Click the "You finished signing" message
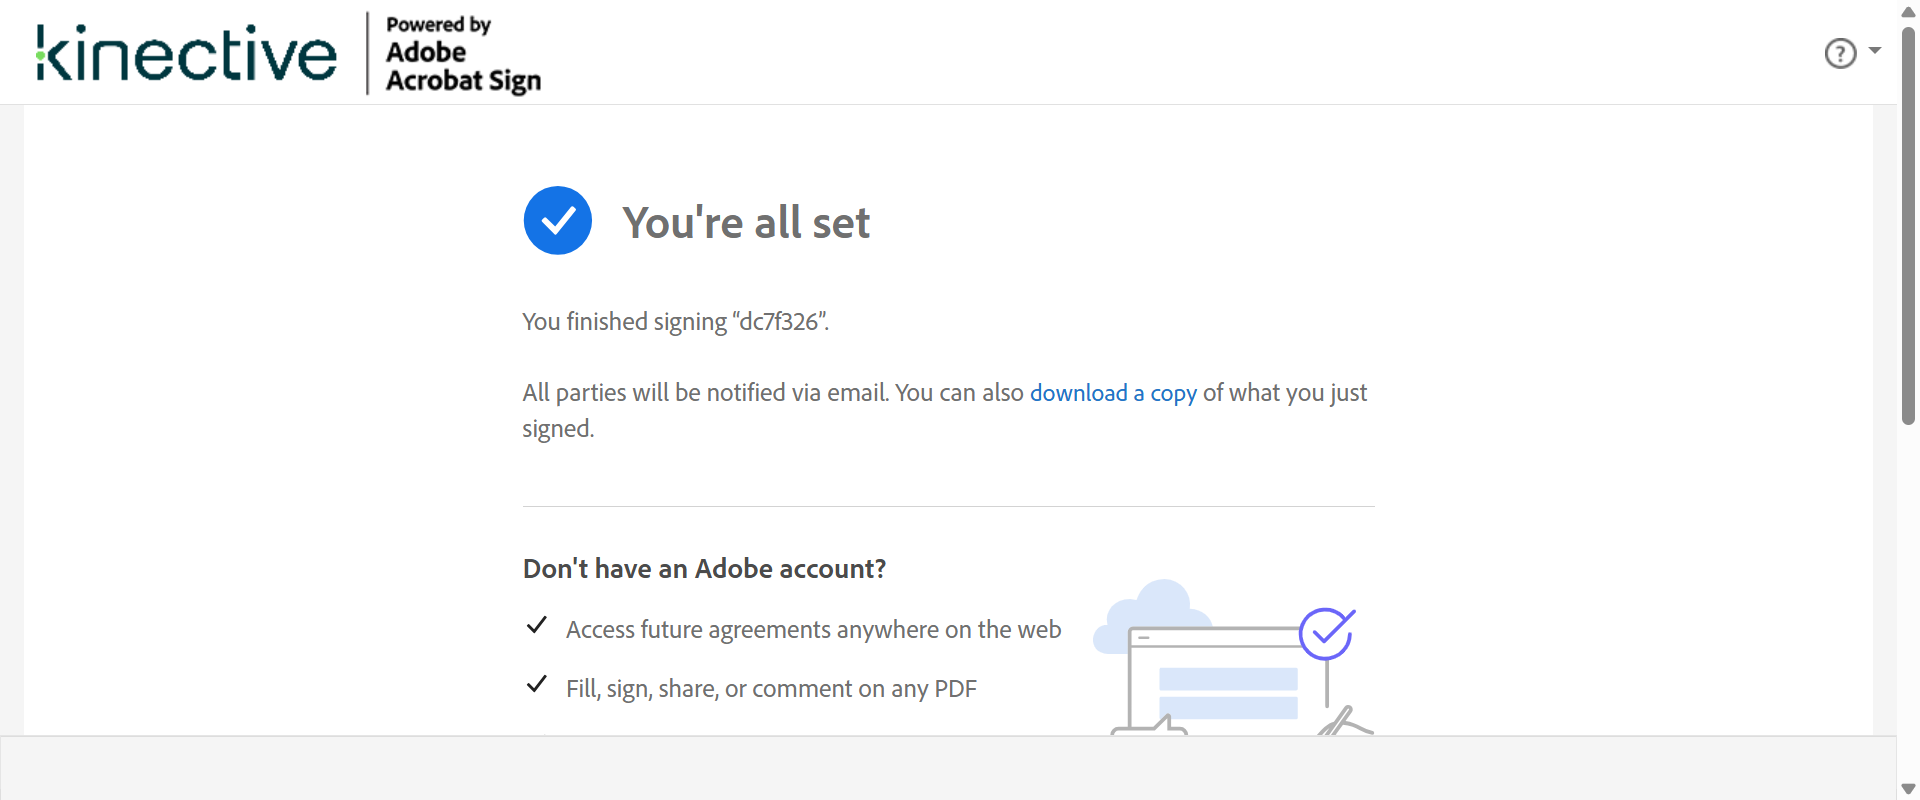The height and width of the screenshot is (800, 1920). (x=676, y=322)
